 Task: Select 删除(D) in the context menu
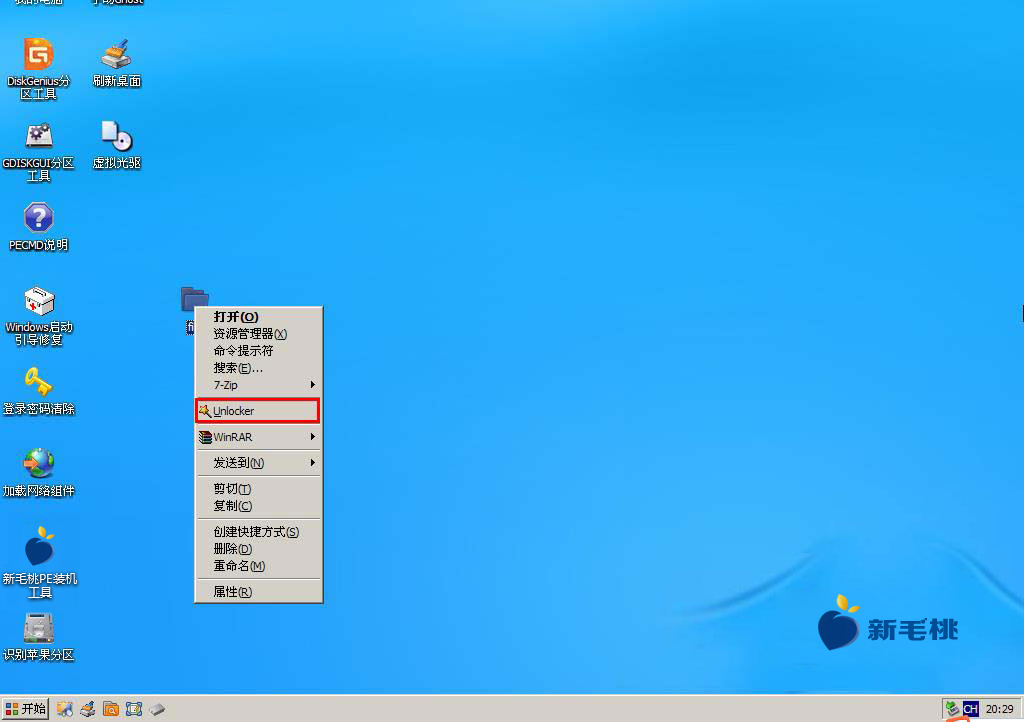tap(259, 549)
